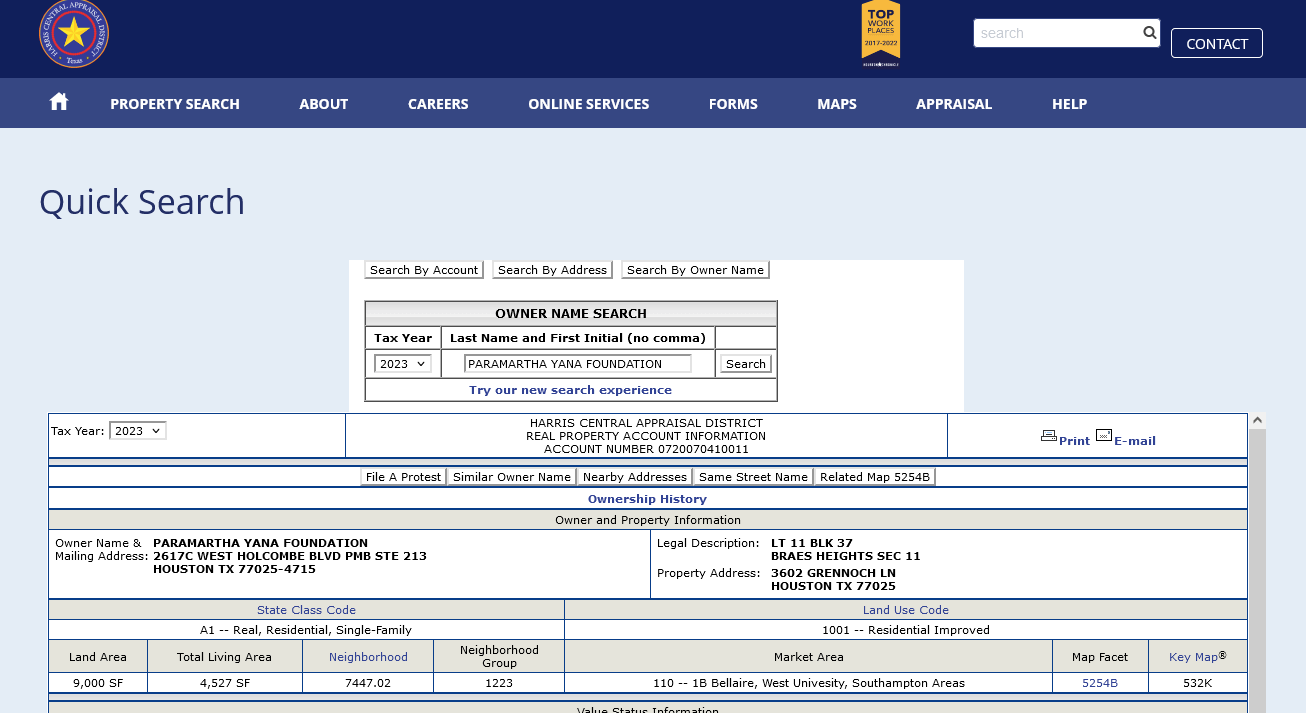This screenshot has width=1306, height=713.
Task: Click the site search input field
Action: [1057, 33]
